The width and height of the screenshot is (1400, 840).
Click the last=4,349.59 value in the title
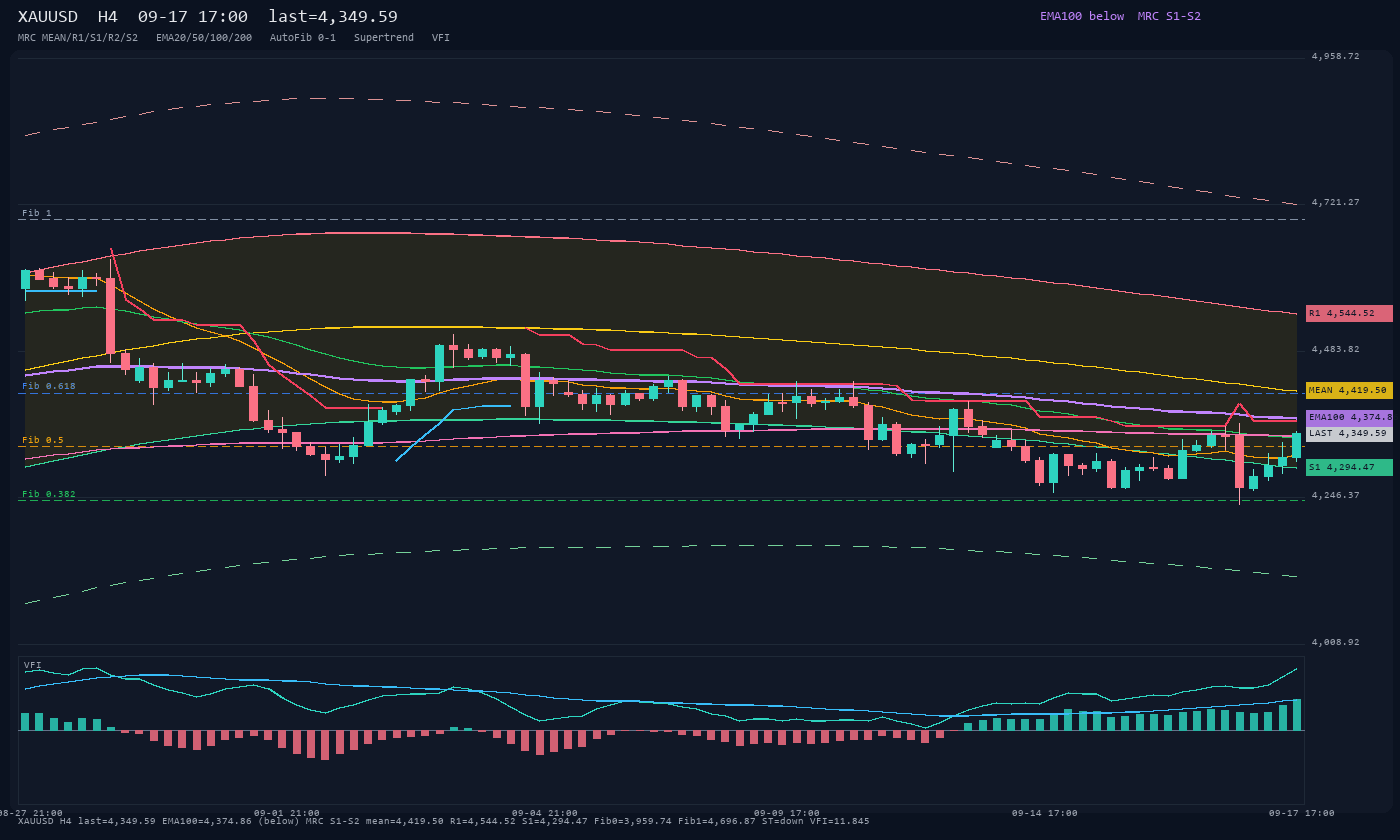point(333,17)
